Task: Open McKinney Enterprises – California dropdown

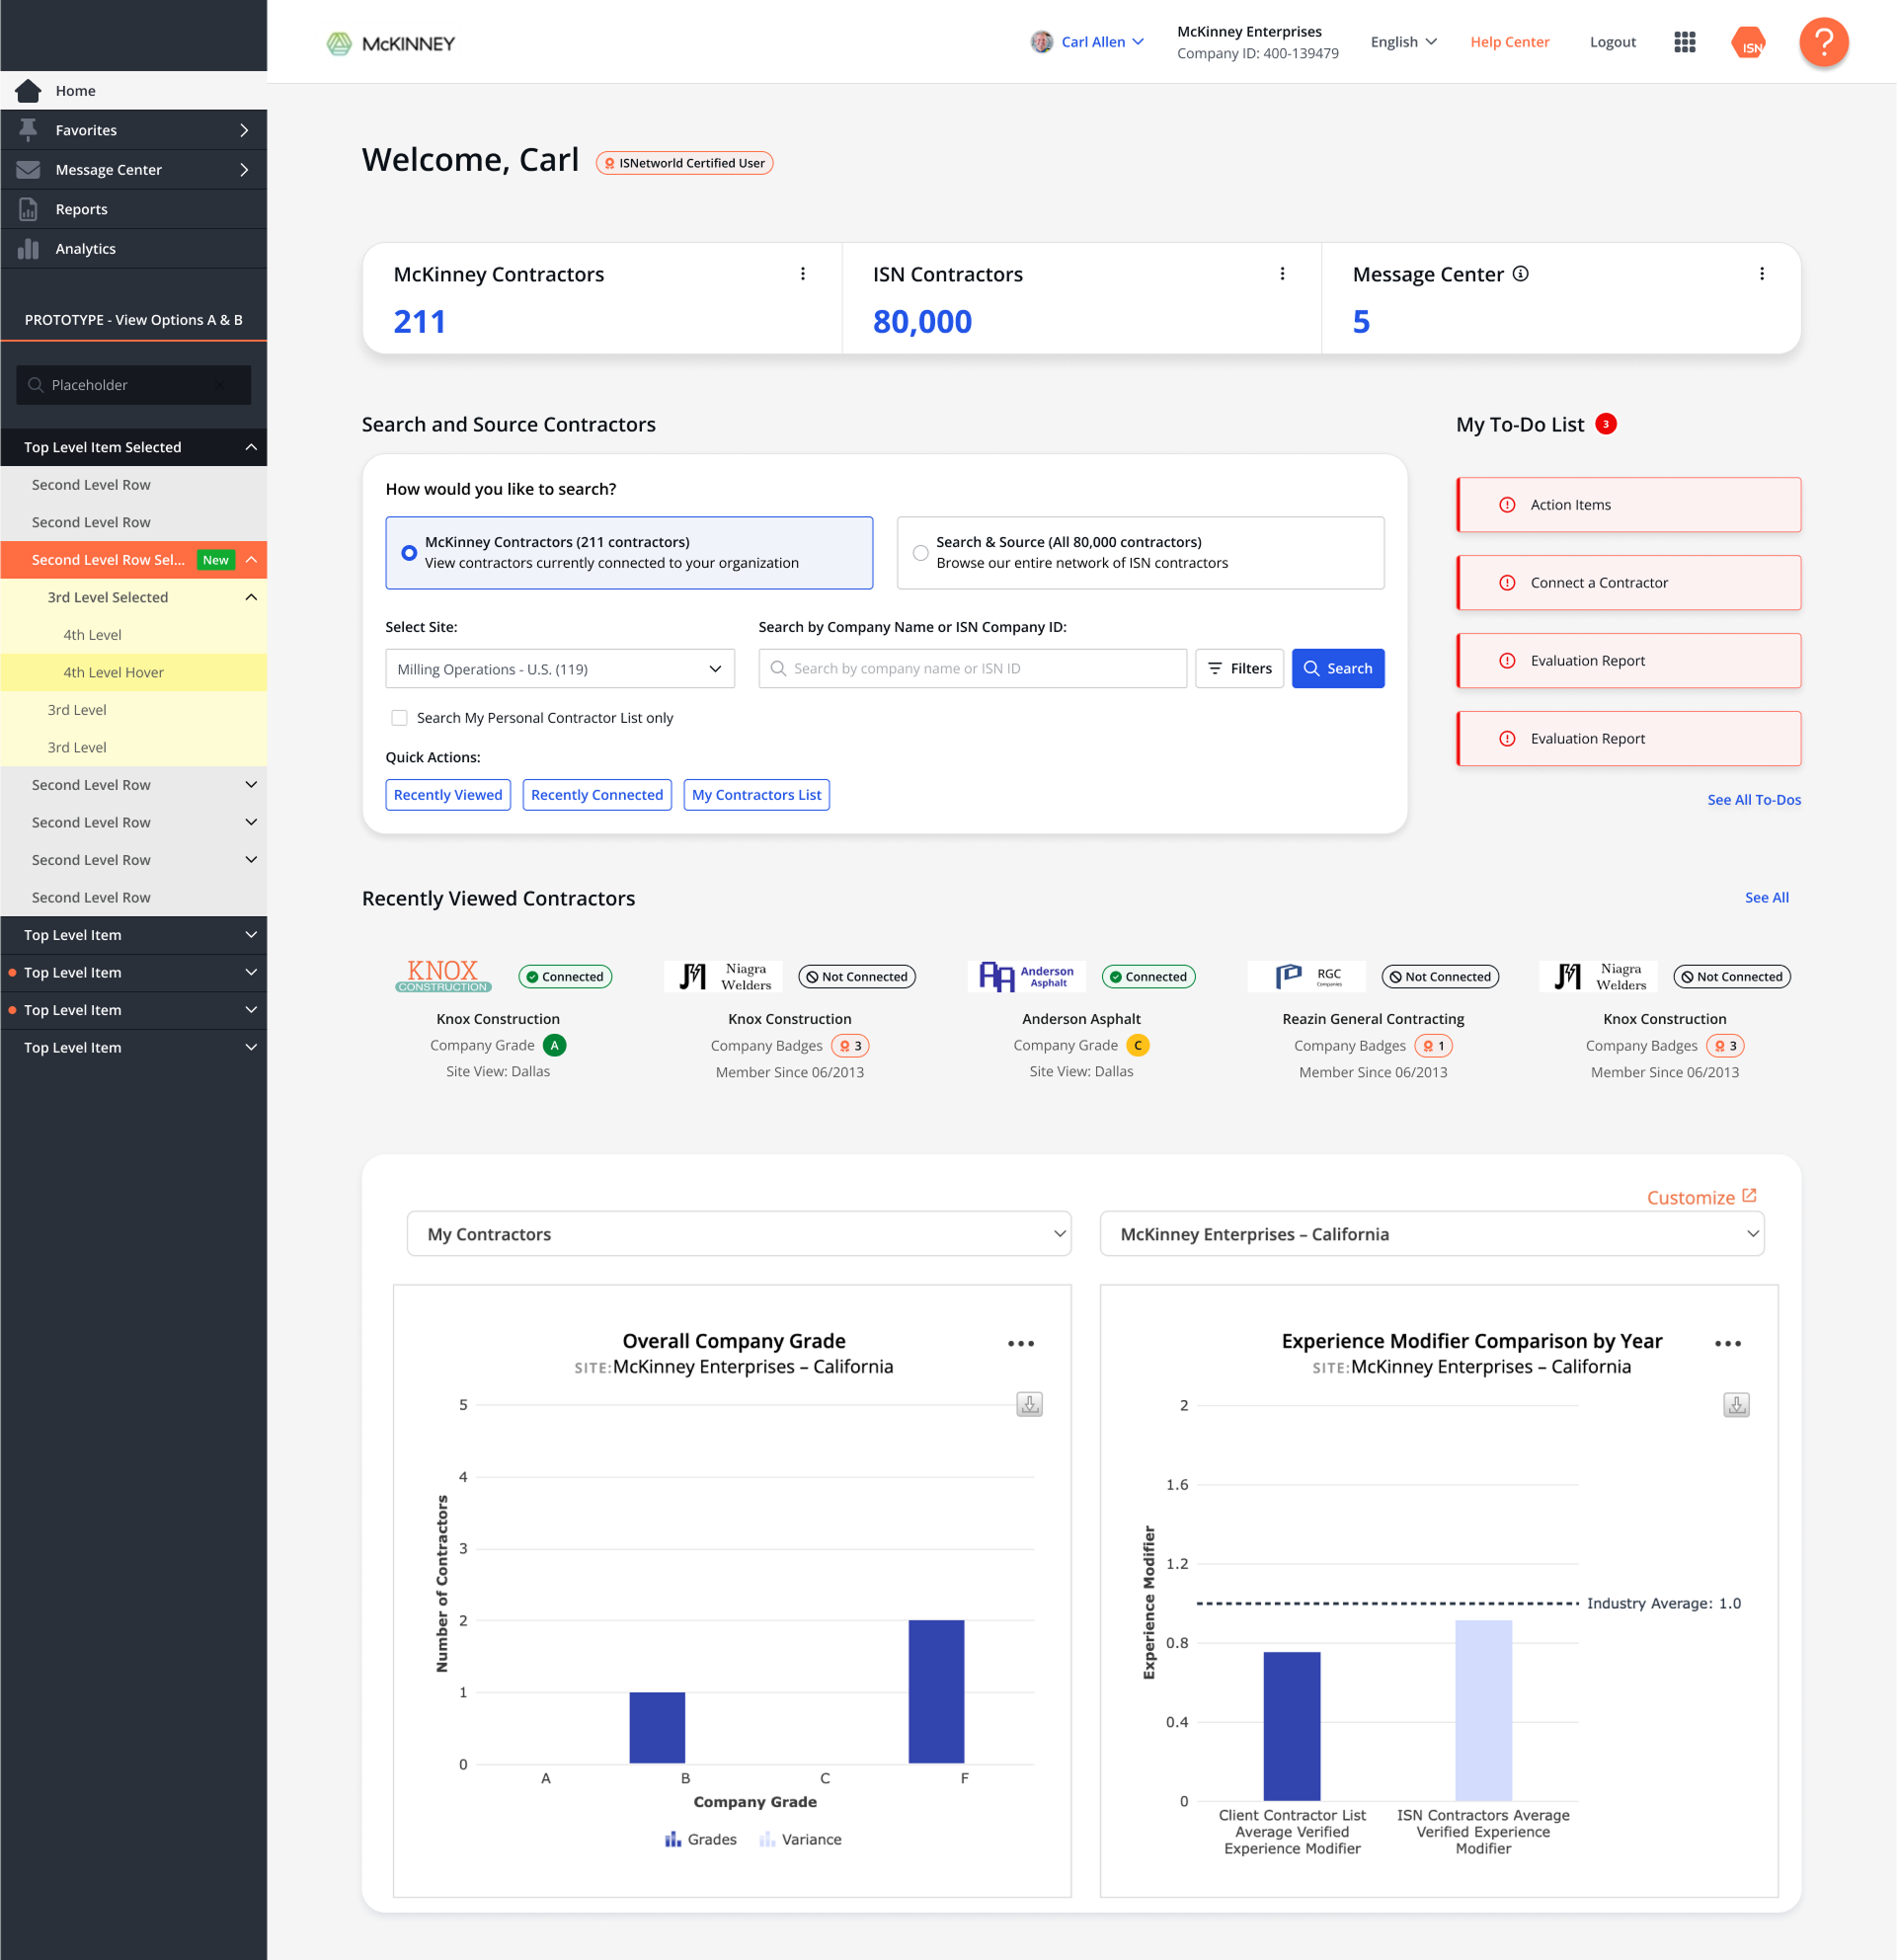Action: click(x=1432, y=1234)
